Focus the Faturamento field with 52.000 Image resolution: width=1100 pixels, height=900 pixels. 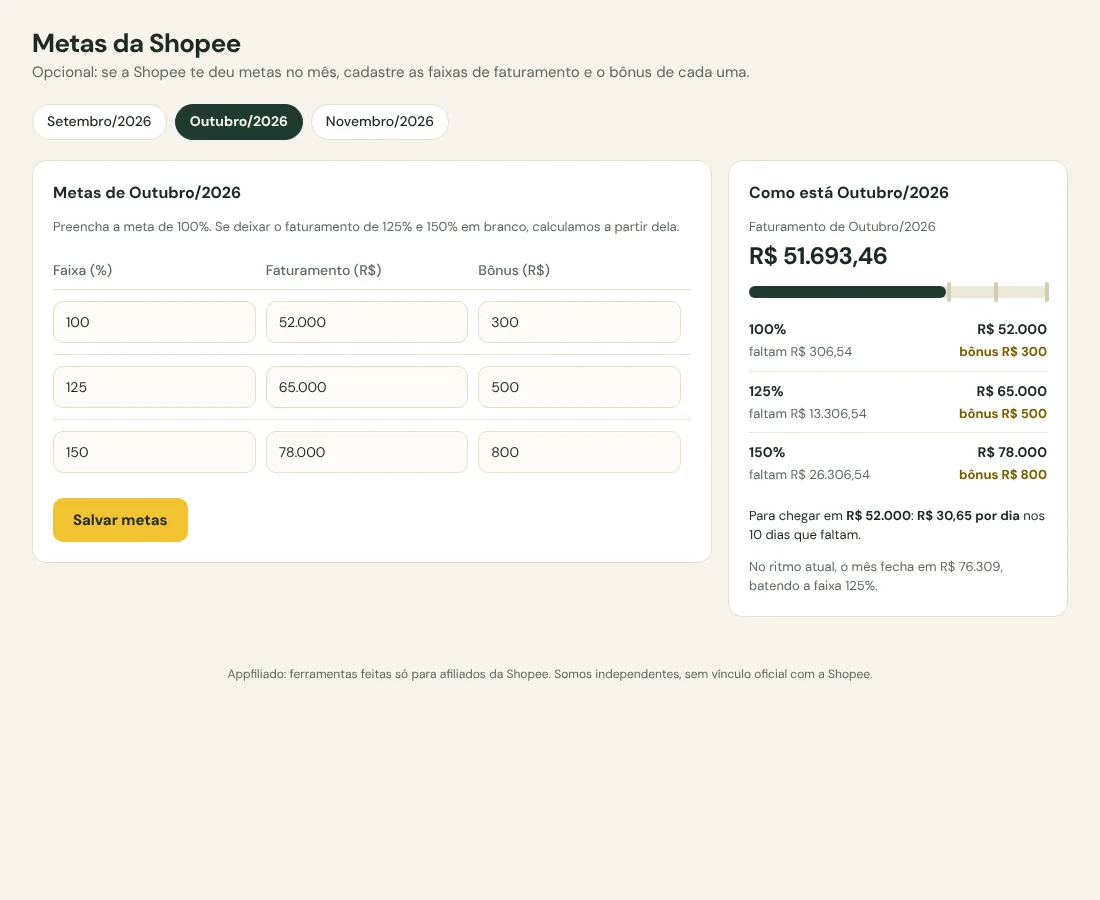coord(367,322)
